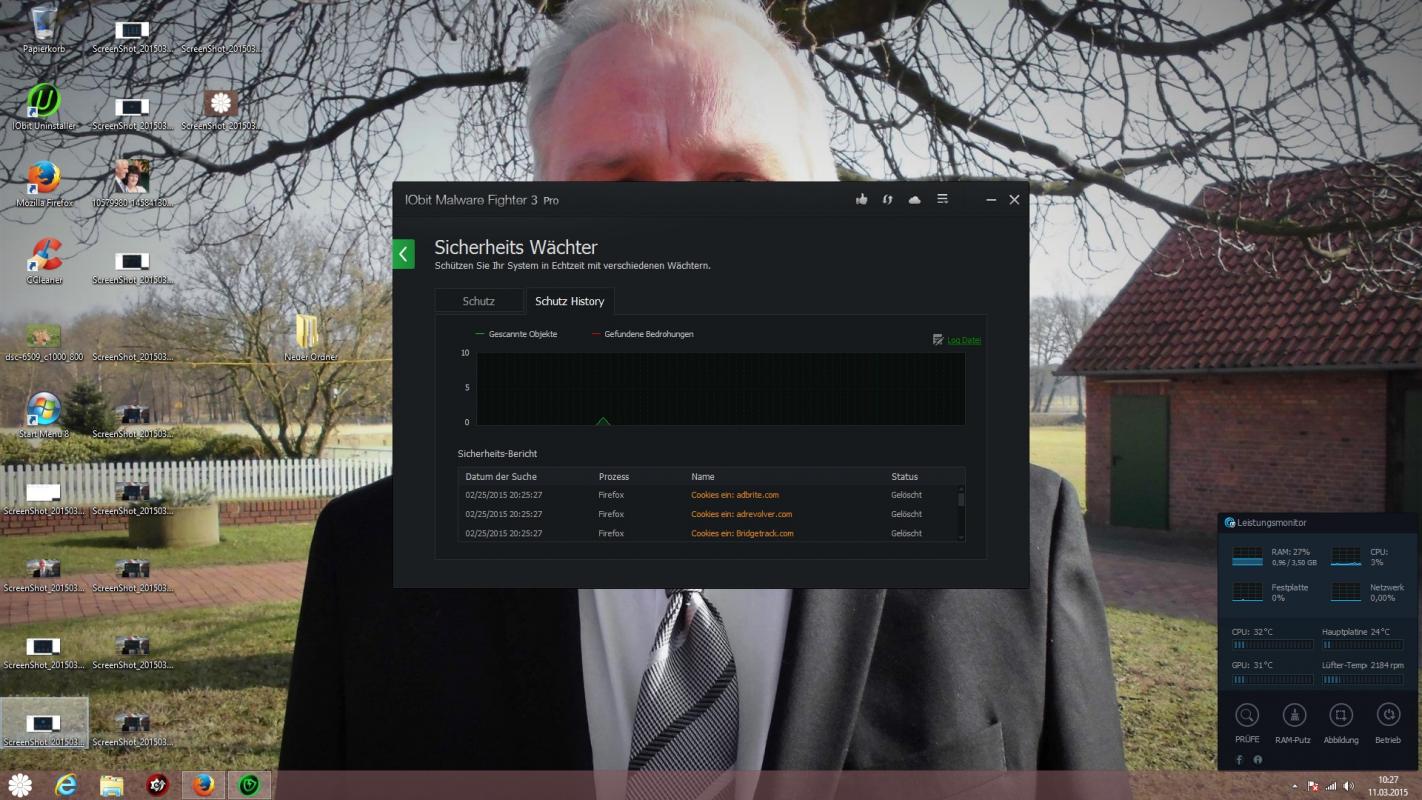Select the Start Menu 8 desktop icon
This screenshot has height=800, width=1422.
[44, 415]
